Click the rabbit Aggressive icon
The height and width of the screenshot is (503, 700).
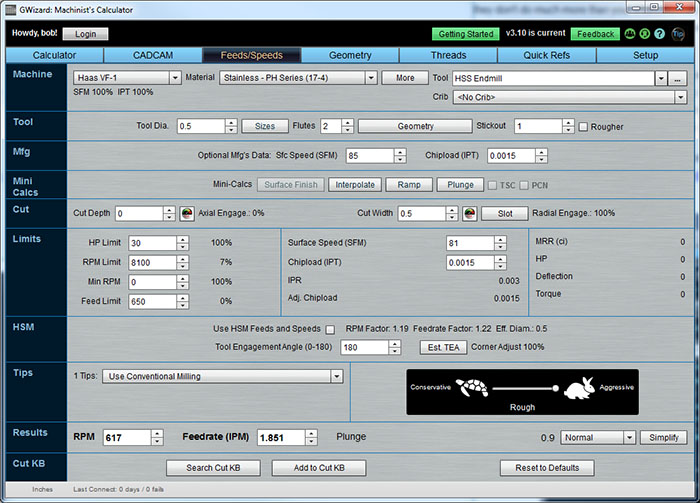coord(579,388)
